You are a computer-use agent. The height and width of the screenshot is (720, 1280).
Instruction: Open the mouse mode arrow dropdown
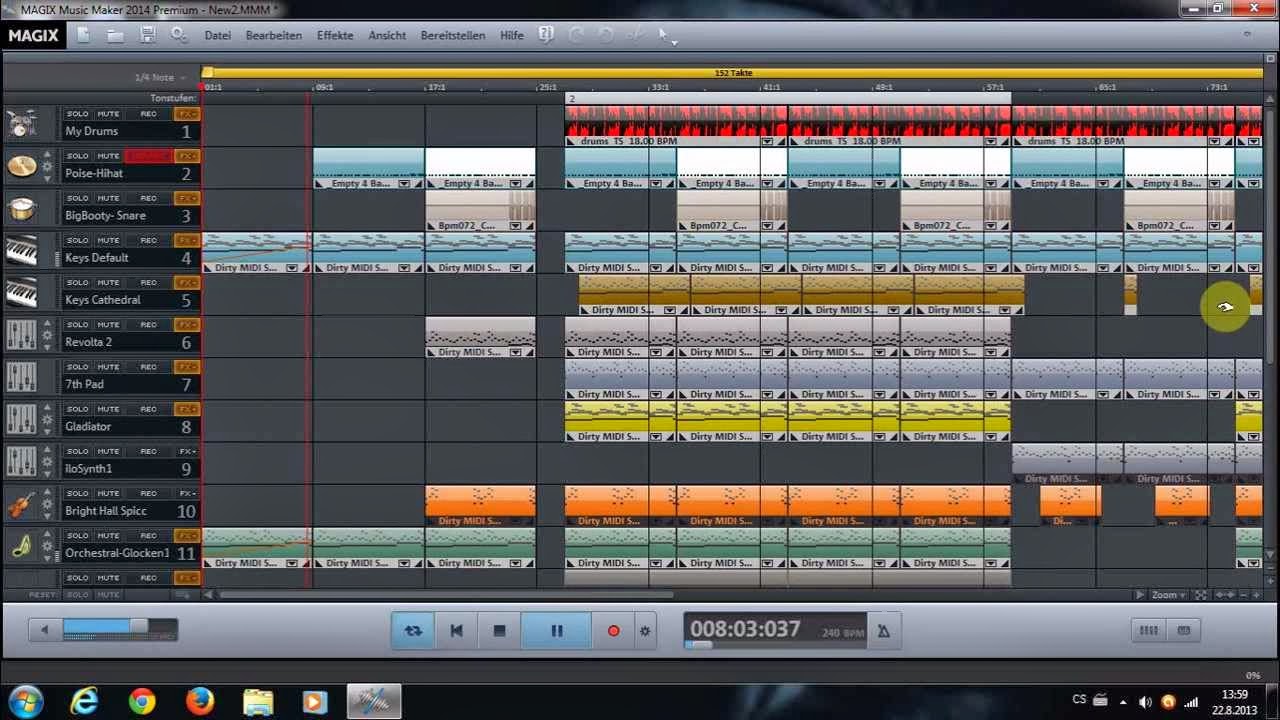[x=666, y=36]
